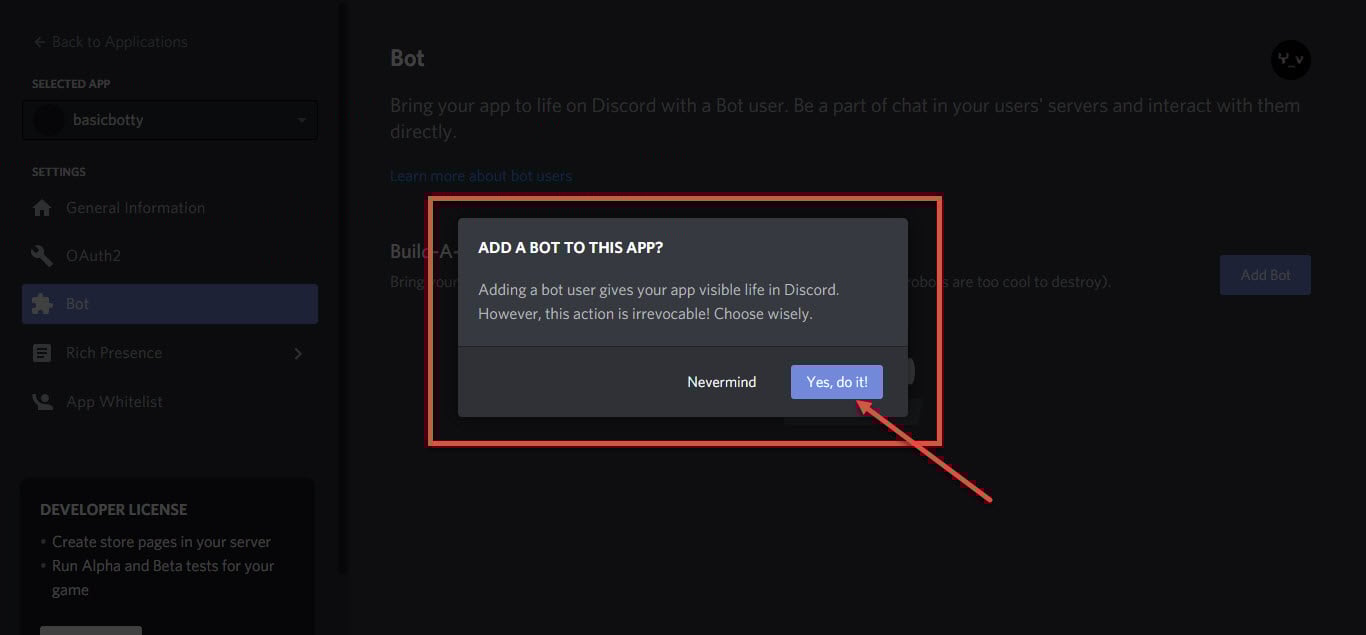Screen dimensions: 1366x635
Task: Click the OAuth2 wrench icon
Action: (42, 256)
